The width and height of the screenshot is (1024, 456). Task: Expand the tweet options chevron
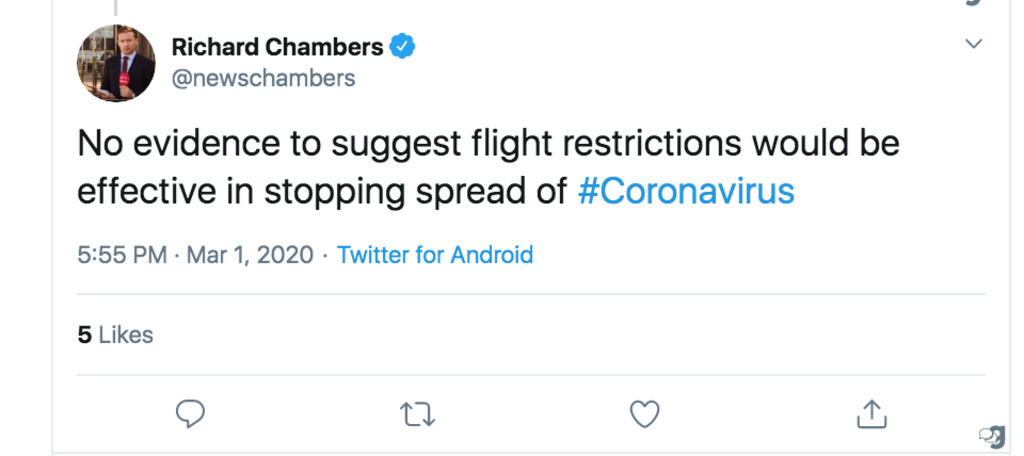(x=974, y=44)
